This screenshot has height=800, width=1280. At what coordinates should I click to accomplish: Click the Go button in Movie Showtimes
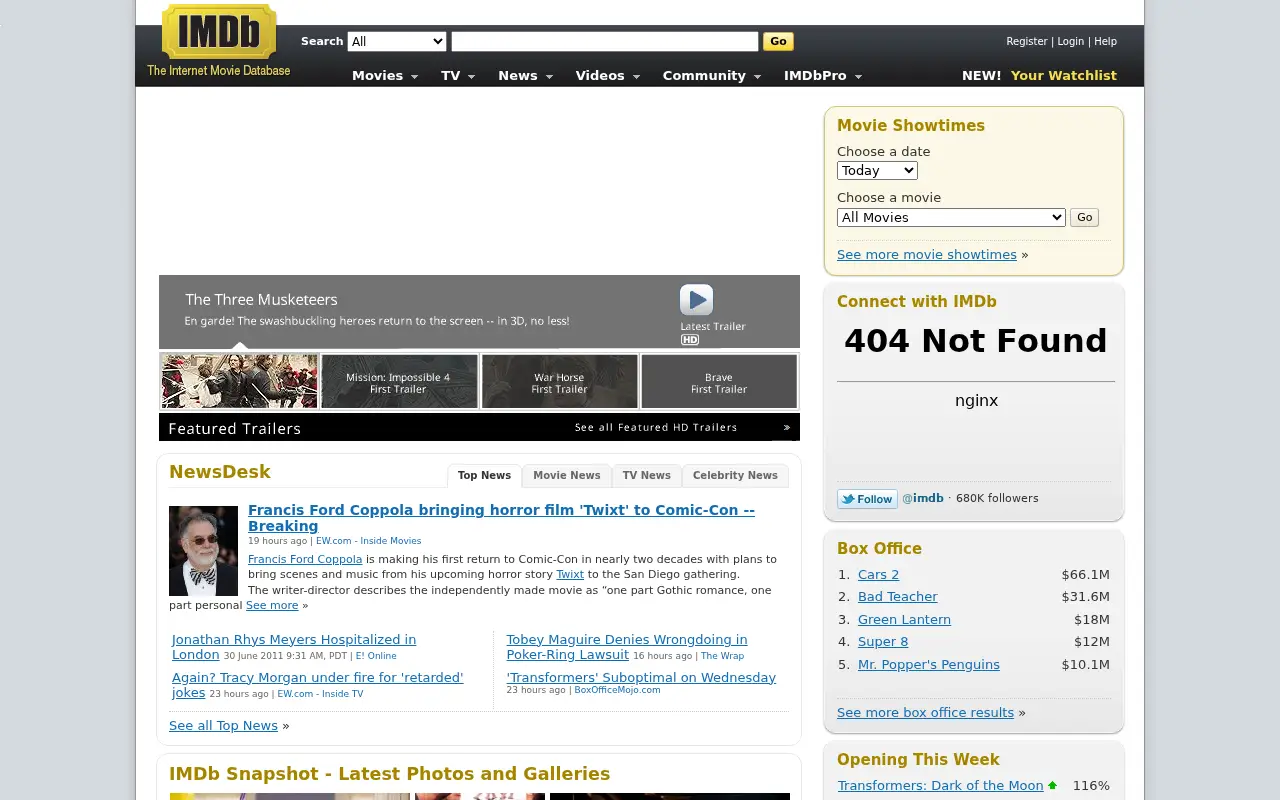(1084, 217)
